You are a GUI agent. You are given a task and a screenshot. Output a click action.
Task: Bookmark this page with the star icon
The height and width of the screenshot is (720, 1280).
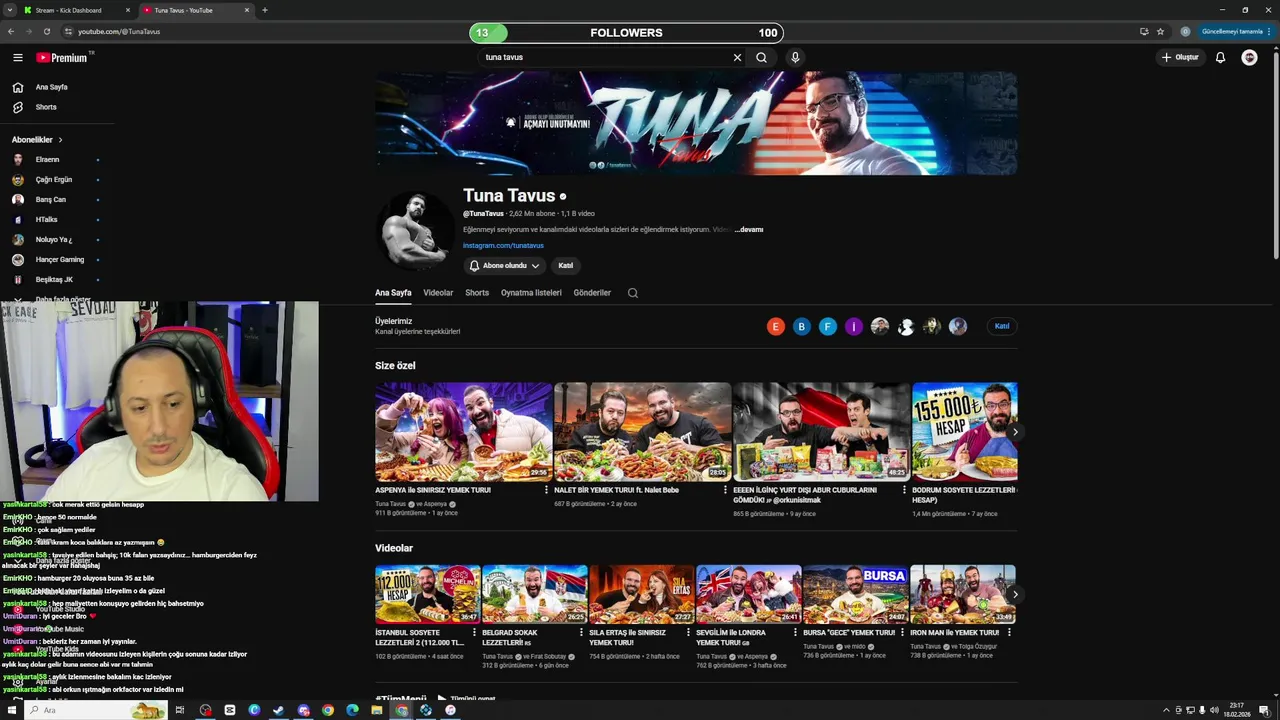1160,31
